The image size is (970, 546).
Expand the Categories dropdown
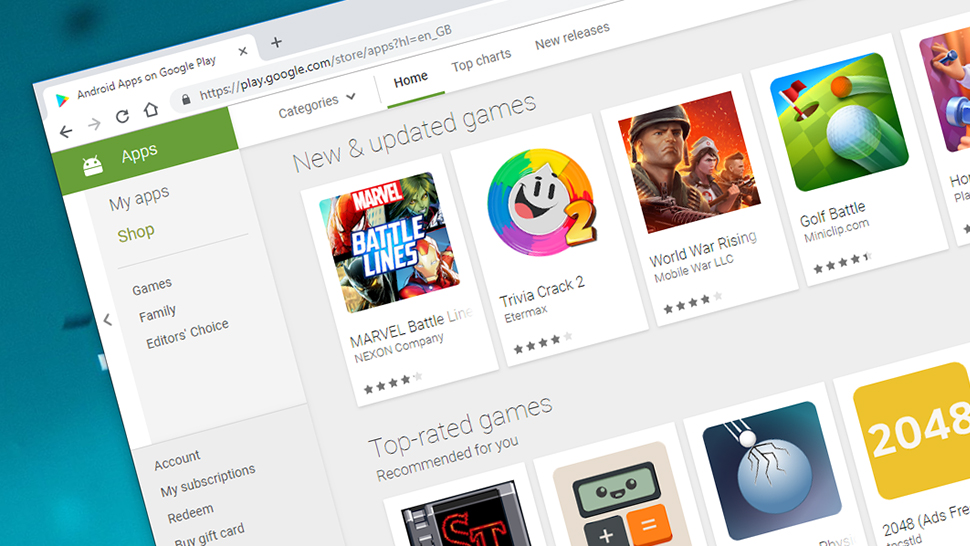coord(317,105)
